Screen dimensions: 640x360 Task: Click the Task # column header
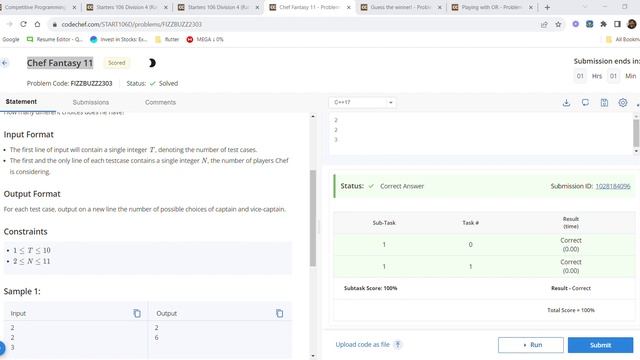pyautogui.click(x=470, y=223)
